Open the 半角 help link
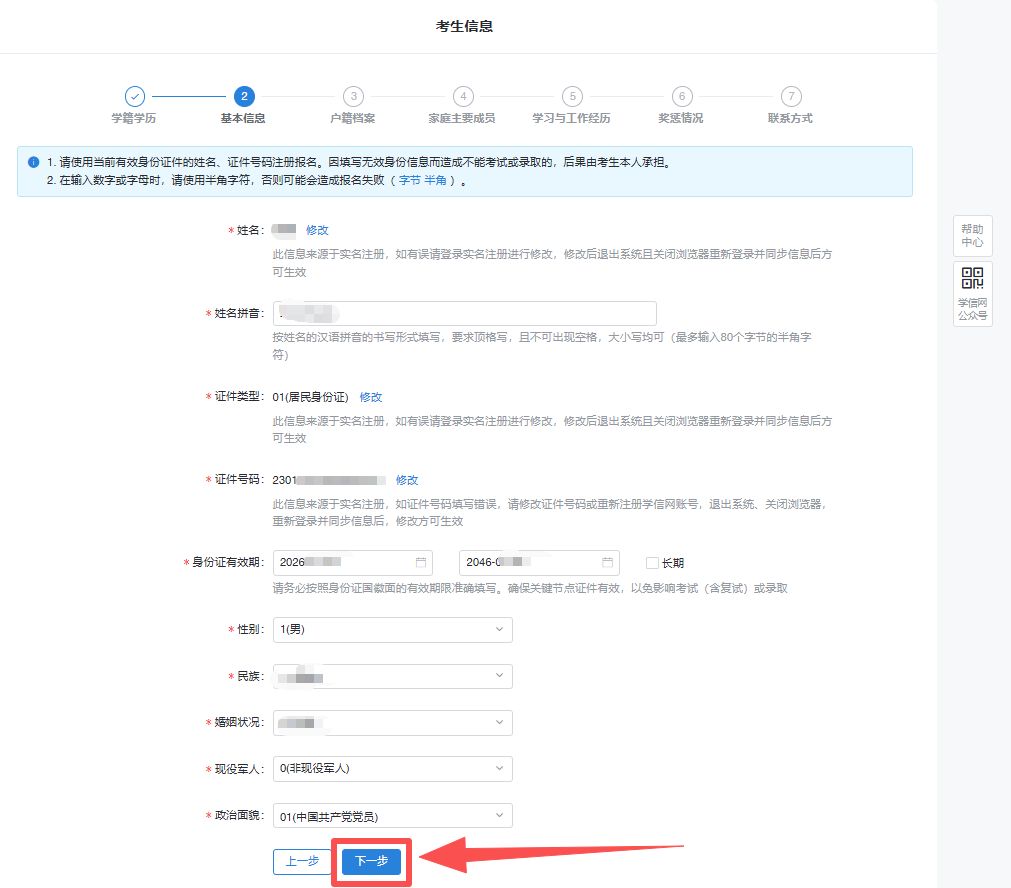This screenshot has height=888, width=1011. click(435, 181)
